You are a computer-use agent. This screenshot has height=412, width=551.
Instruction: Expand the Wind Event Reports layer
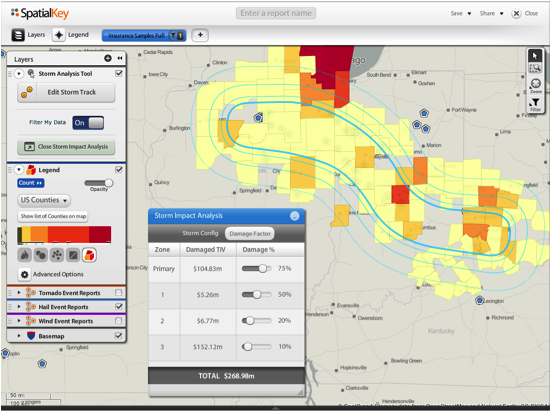(19, 321)
